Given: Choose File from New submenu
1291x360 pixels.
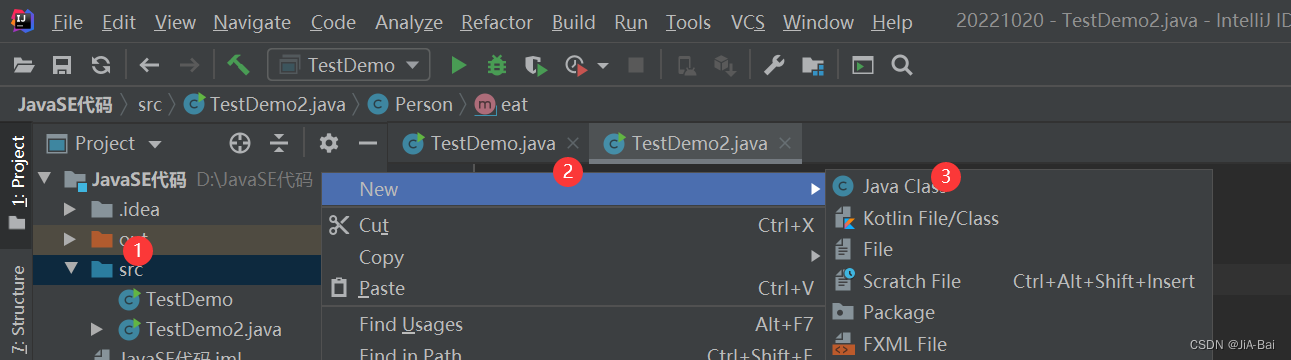Looking at the screenshot, I should tap(1019, 249).
